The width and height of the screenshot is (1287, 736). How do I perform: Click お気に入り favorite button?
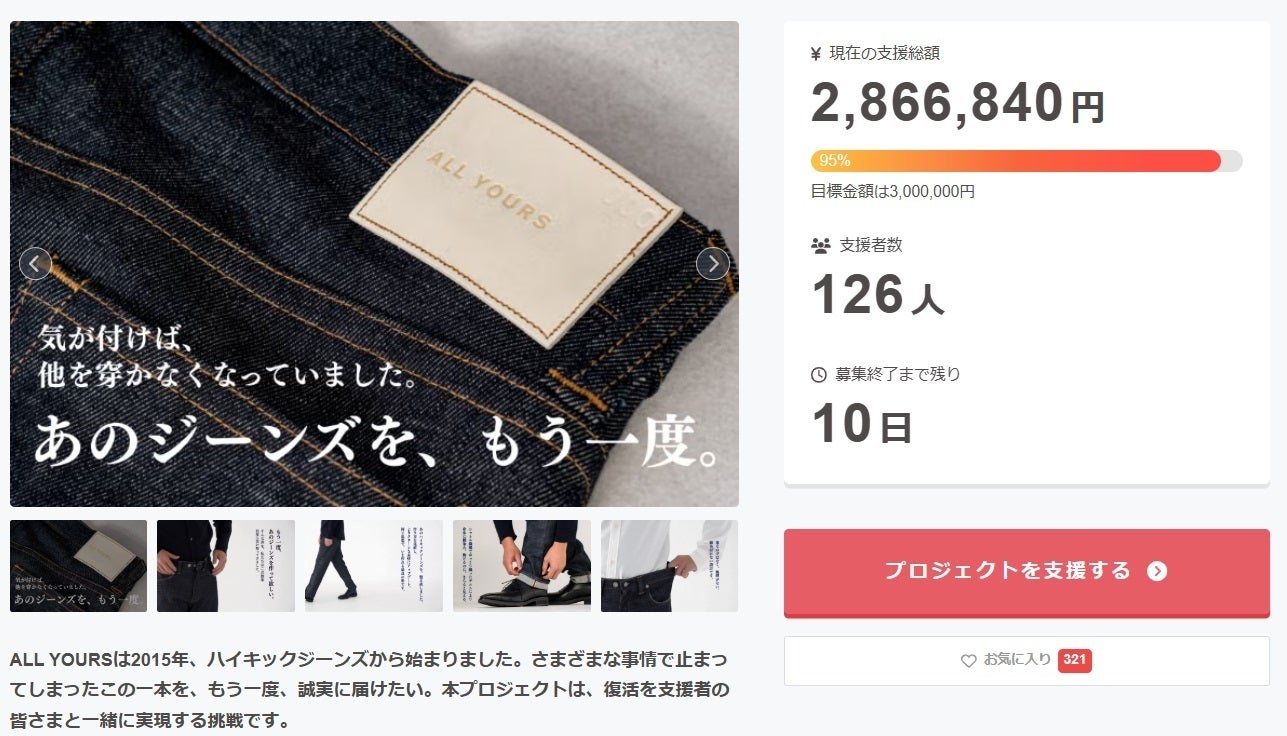tap(1027, 661)
